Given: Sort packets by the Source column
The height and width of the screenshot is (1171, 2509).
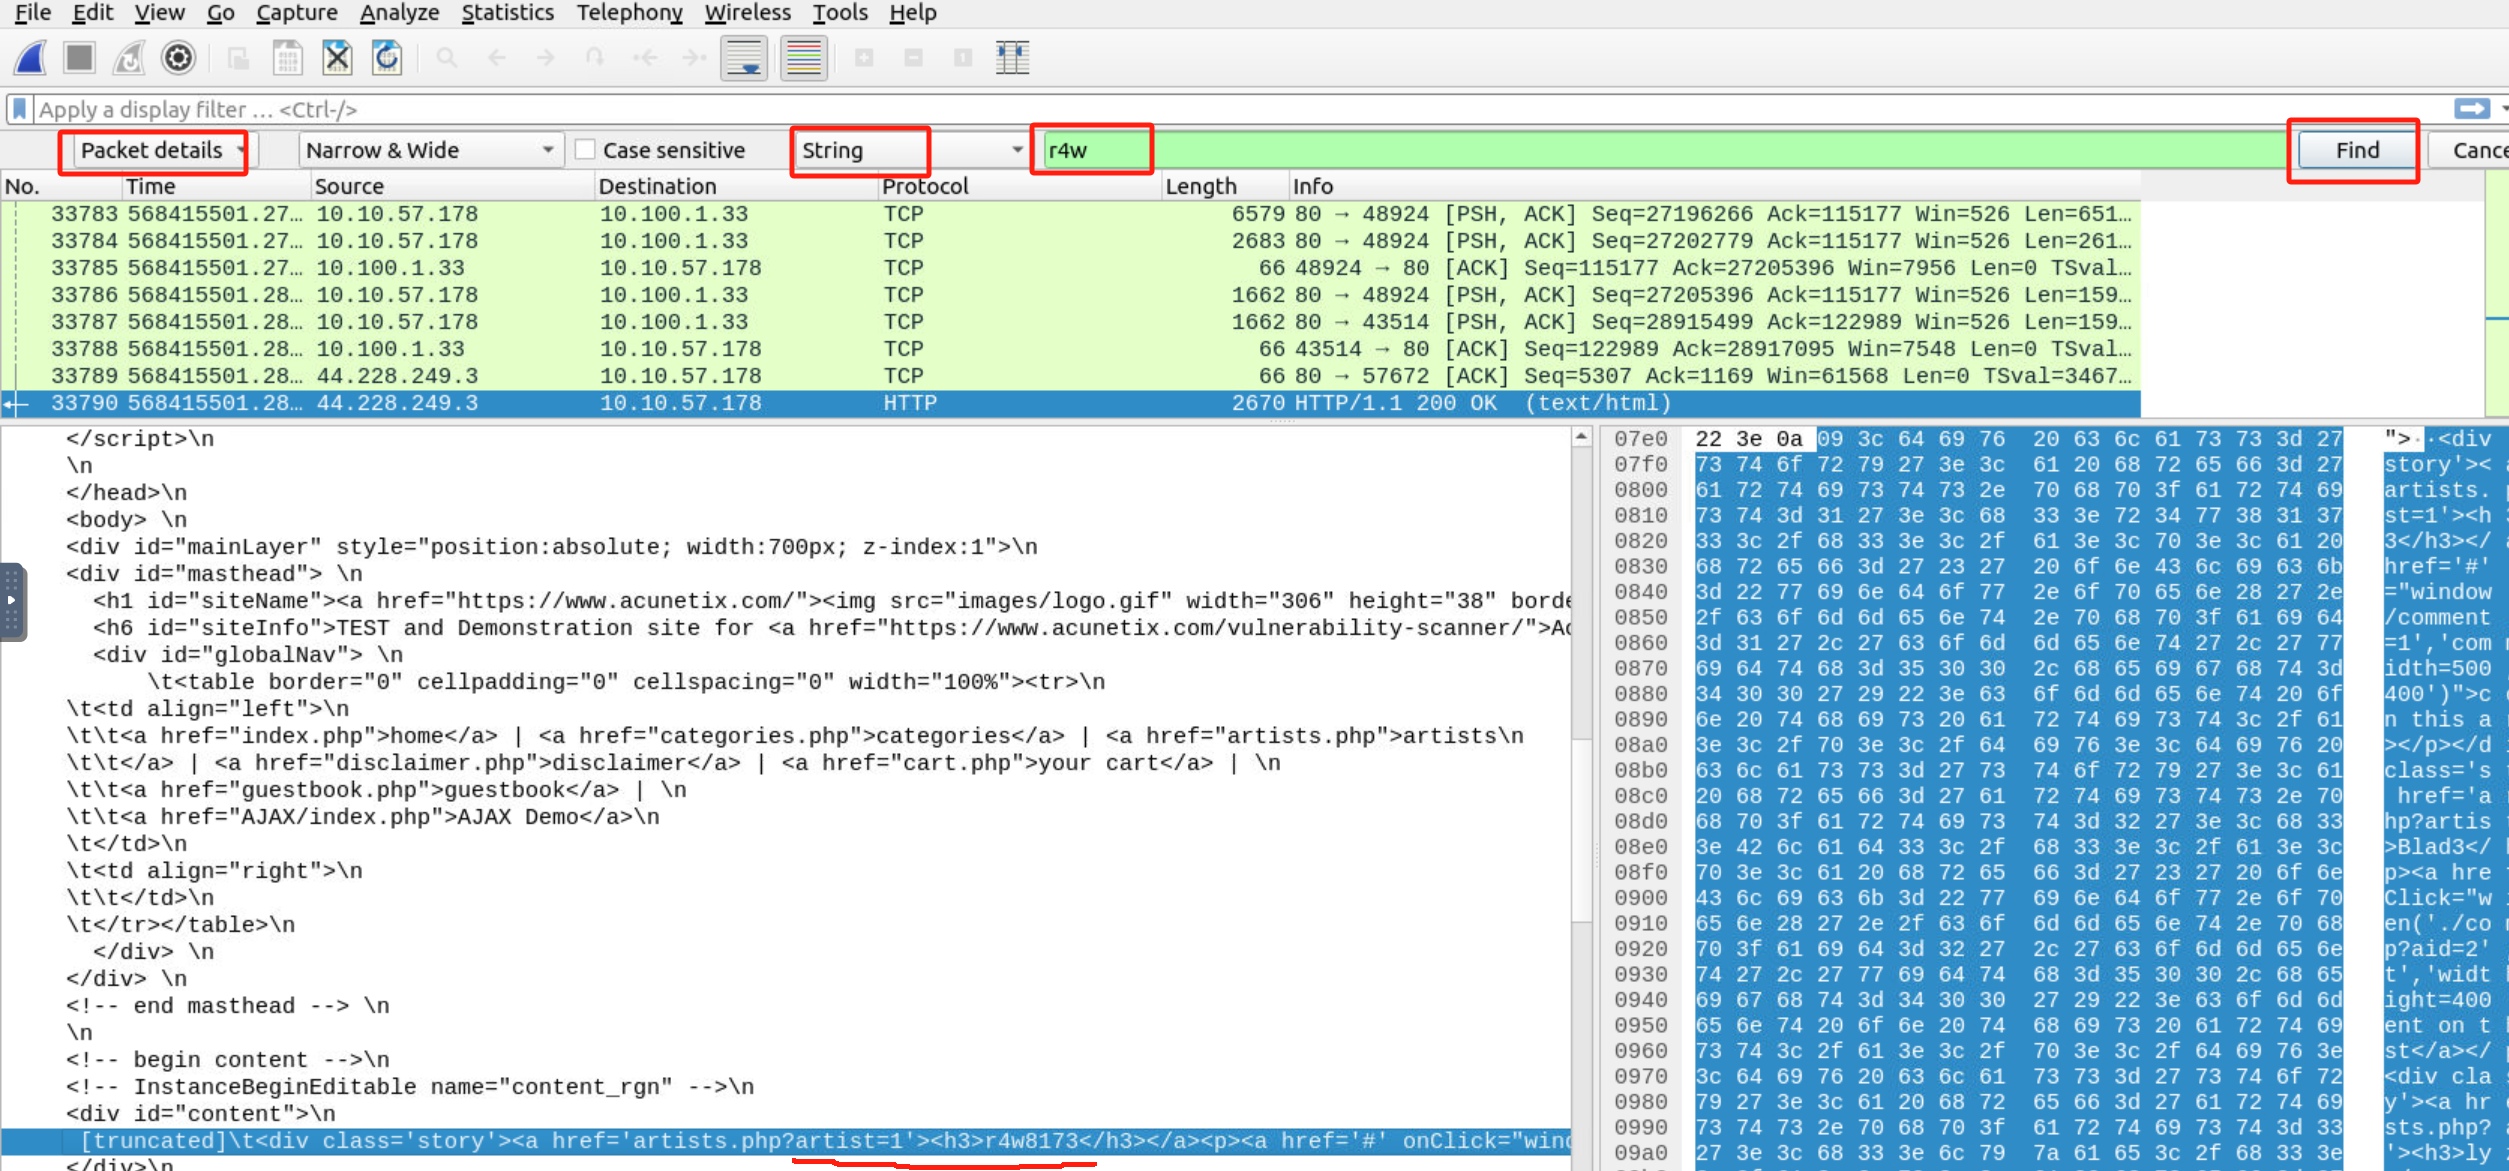Looking at the screenshot, I should 453,186.
